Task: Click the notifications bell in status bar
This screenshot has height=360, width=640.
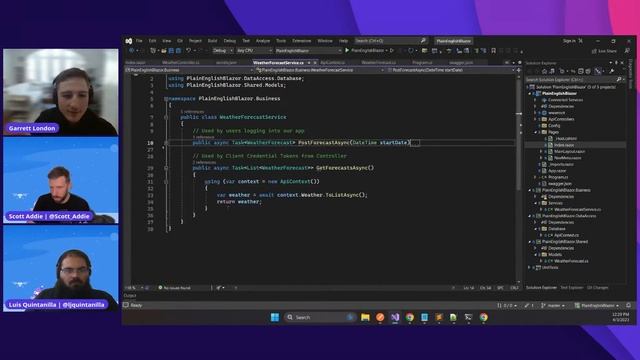Action: tap(629, 305)
